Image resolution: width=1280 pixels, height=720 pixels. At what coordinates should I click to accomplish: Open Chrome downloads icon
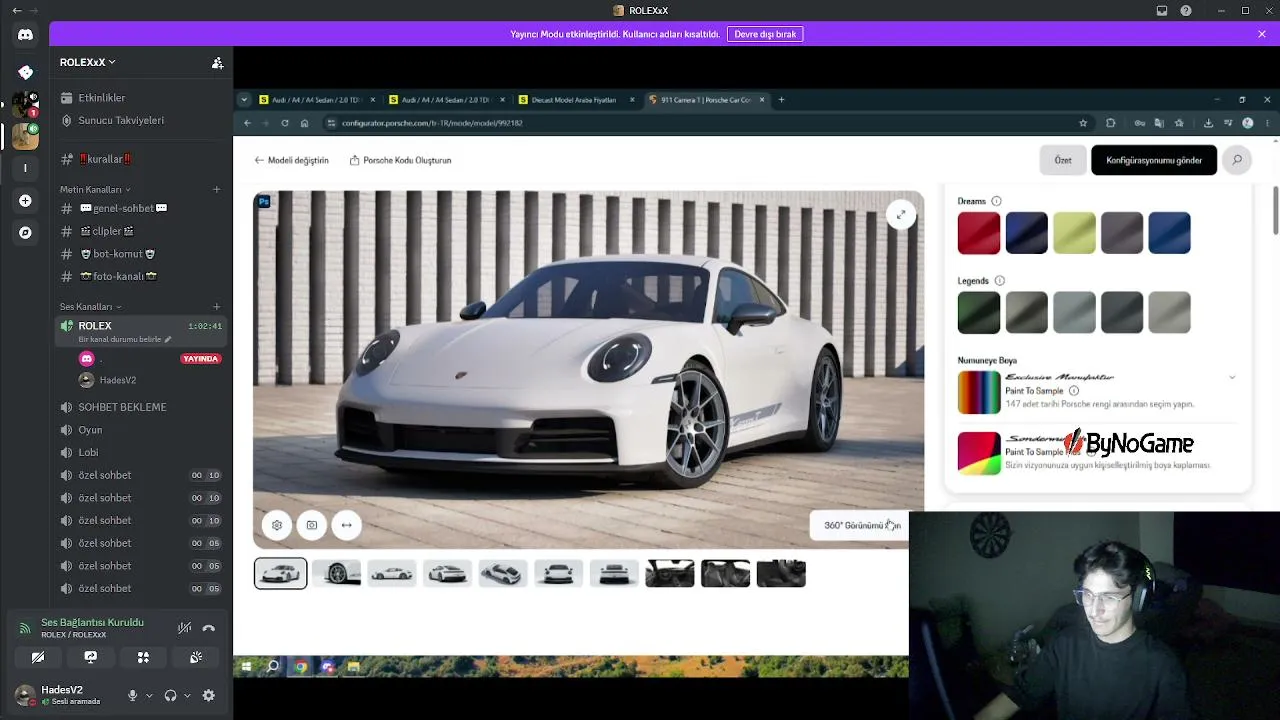tap(1208, 123)
